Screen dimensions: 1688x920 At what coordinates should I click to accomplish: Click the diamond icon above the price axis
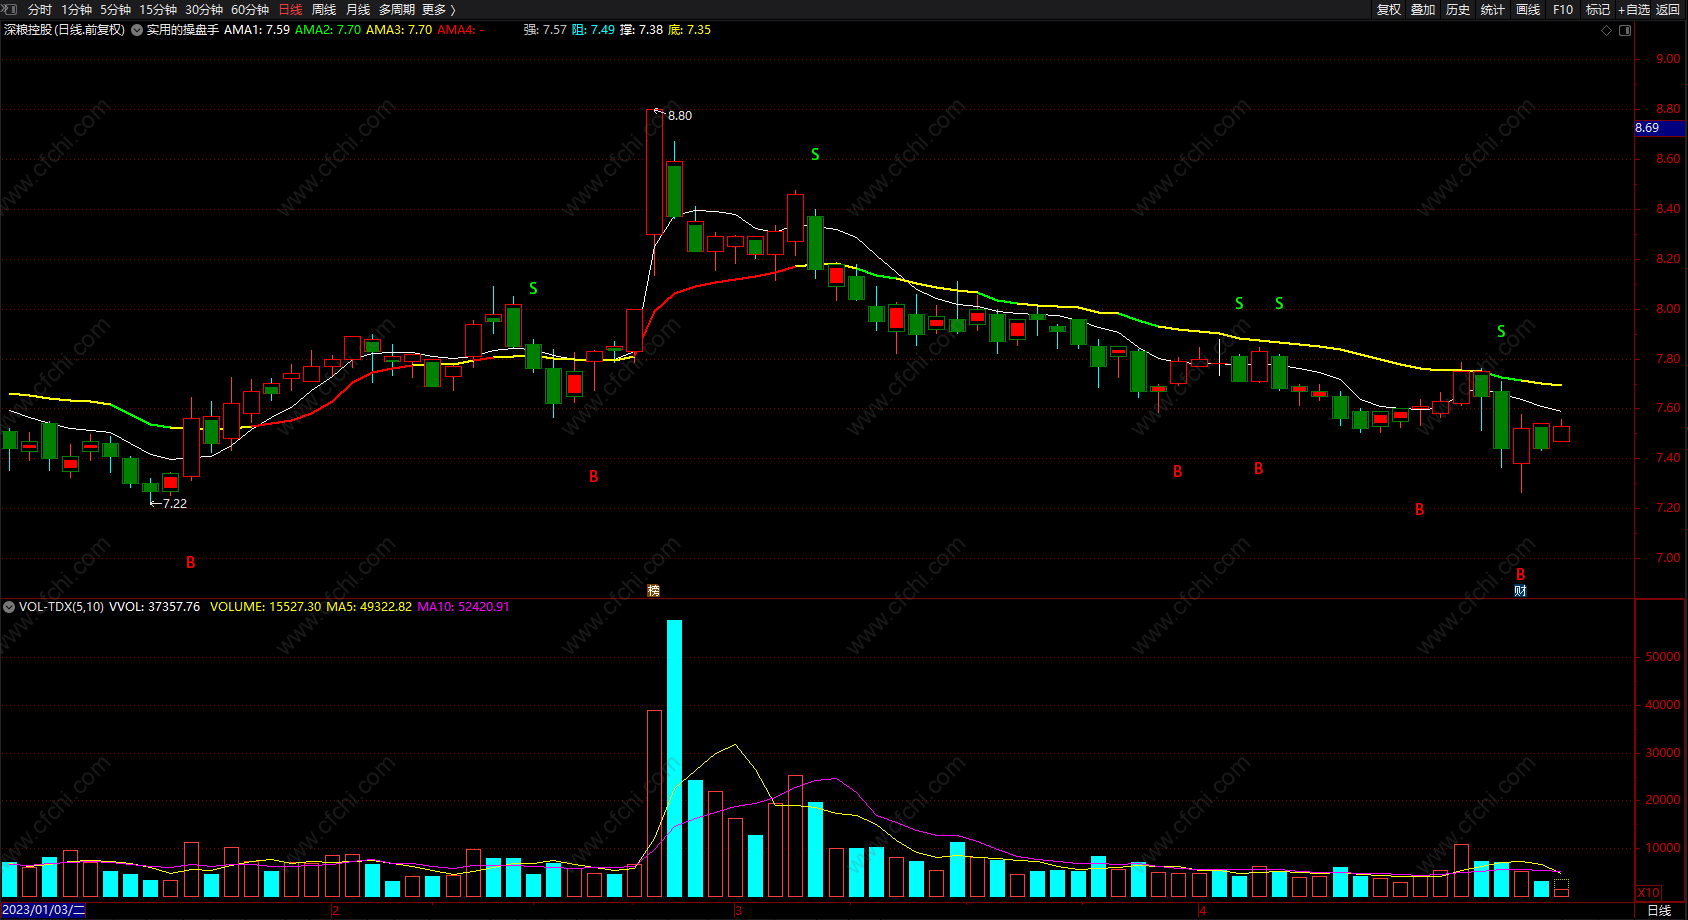click(1607, 30)
